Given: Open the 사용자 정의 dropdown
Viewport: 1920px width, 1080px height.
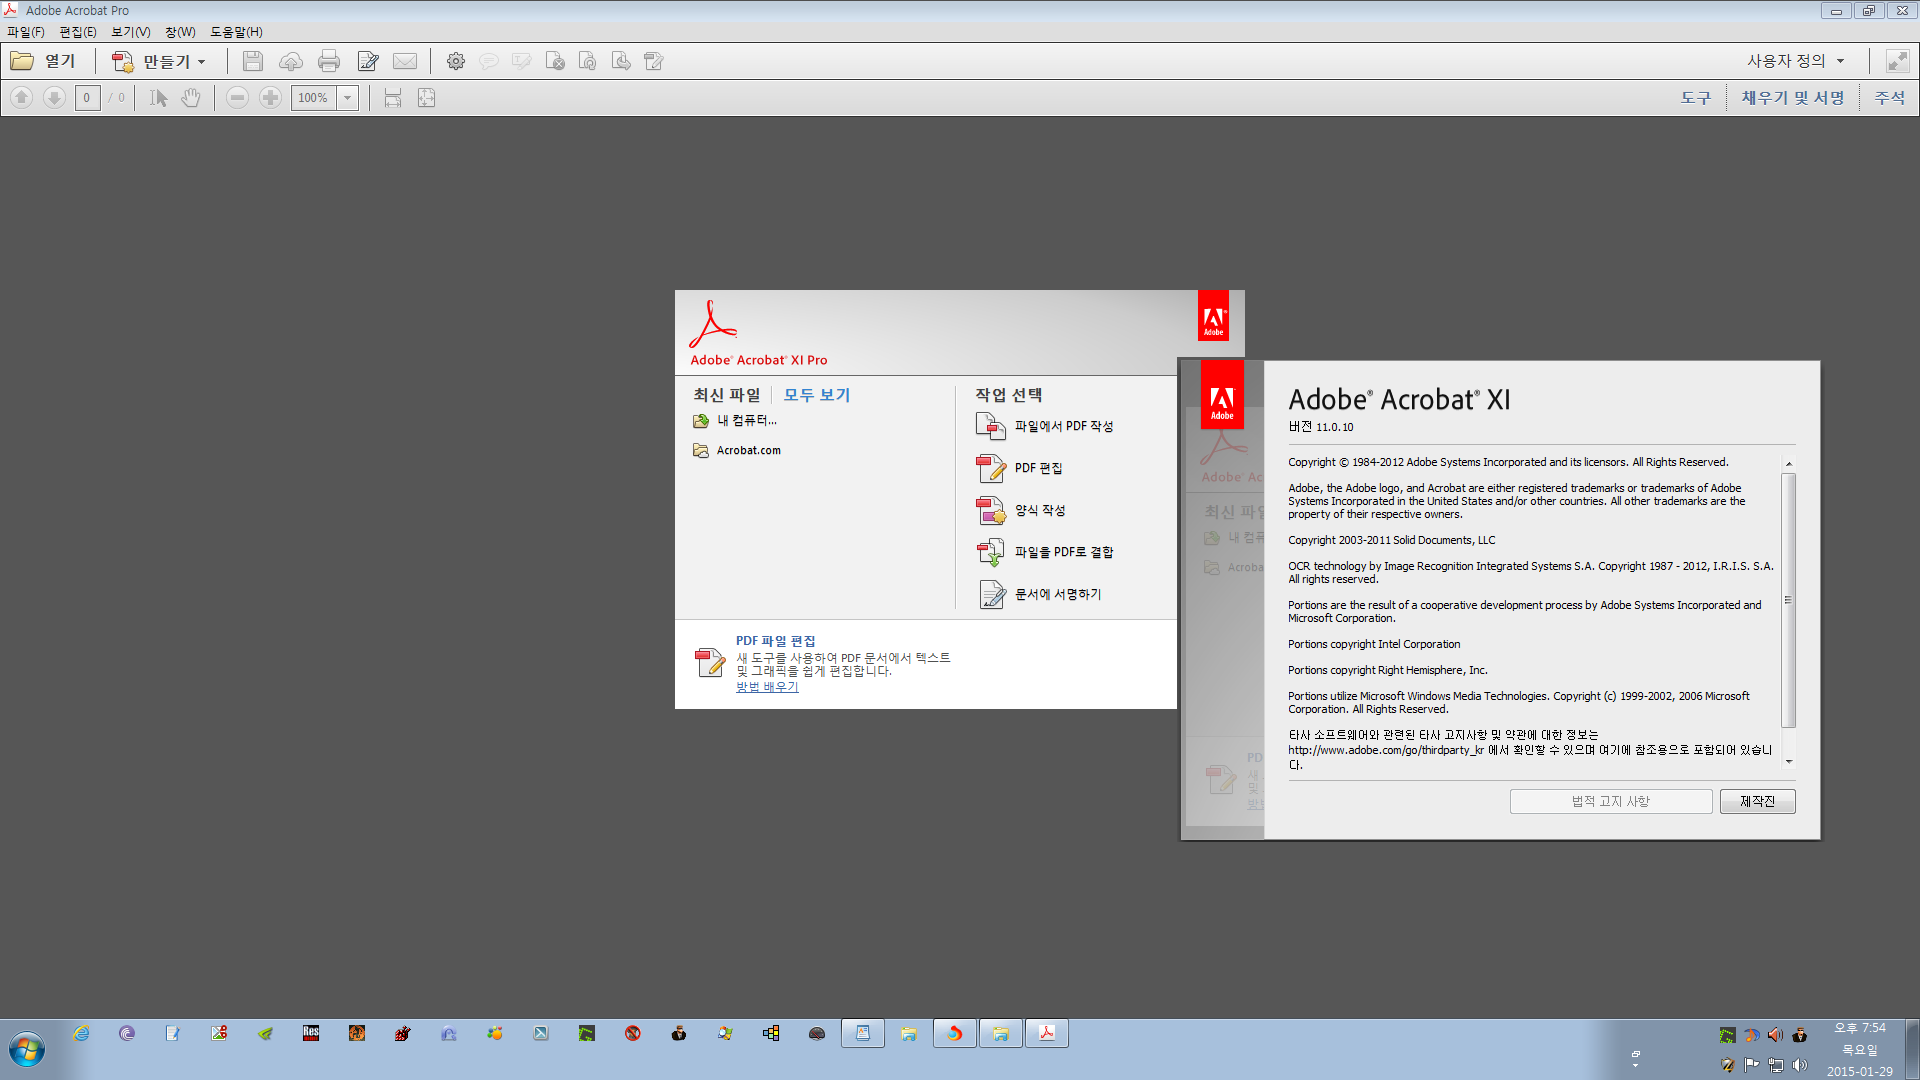Looking at the screenshot, I should tap(1795, 61).
